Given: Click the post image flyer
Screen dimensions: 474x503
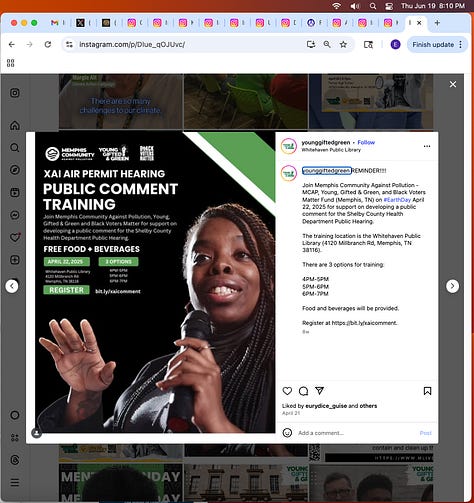Looking at the screenshot, I should (155, 282).
